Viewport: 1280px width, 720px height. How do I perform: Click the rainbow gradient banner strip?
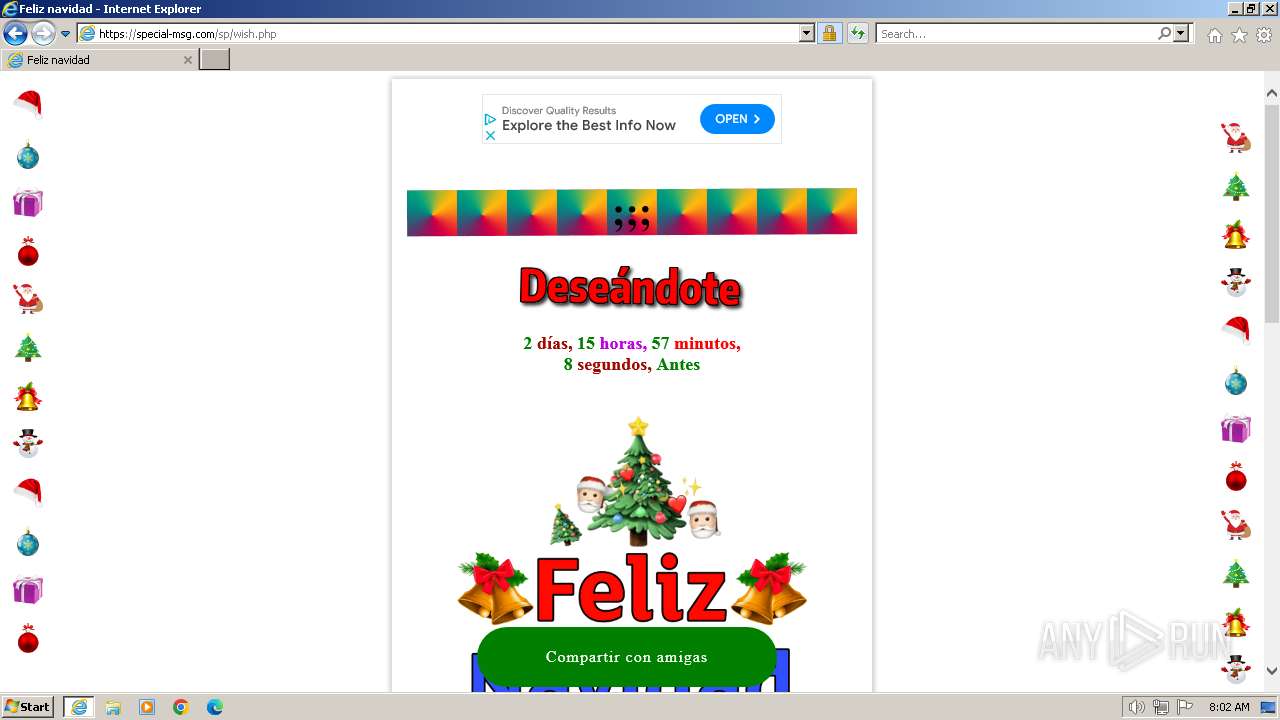[632, 212]
